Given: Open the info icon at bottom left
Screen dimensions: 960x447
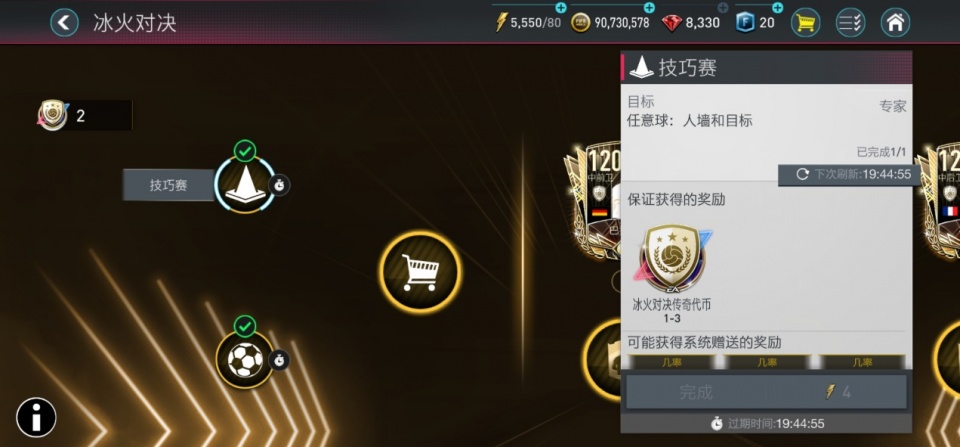Looking at the screenshot, I should (x=36, y=418).
